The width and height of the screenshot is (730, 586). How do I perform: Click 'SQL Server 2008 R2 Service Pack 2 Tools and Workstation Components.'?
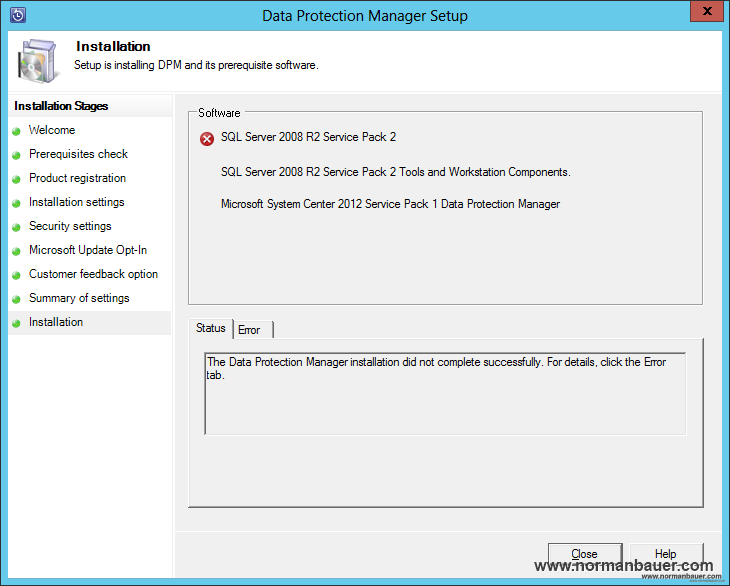coord(395,172)
